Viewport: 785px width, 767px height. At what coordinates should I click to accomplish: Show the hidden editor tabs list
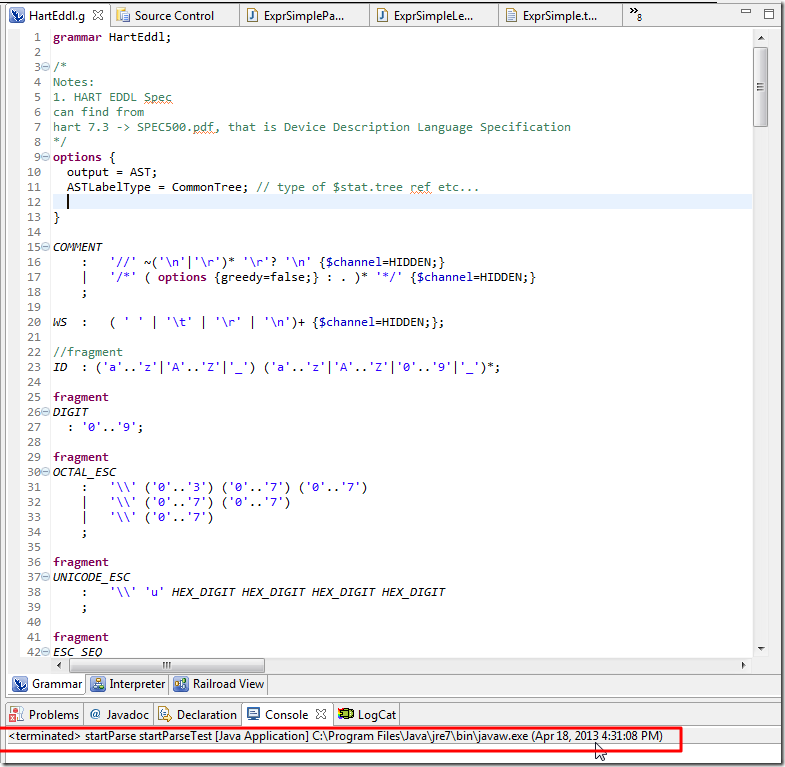pos(635,14)
